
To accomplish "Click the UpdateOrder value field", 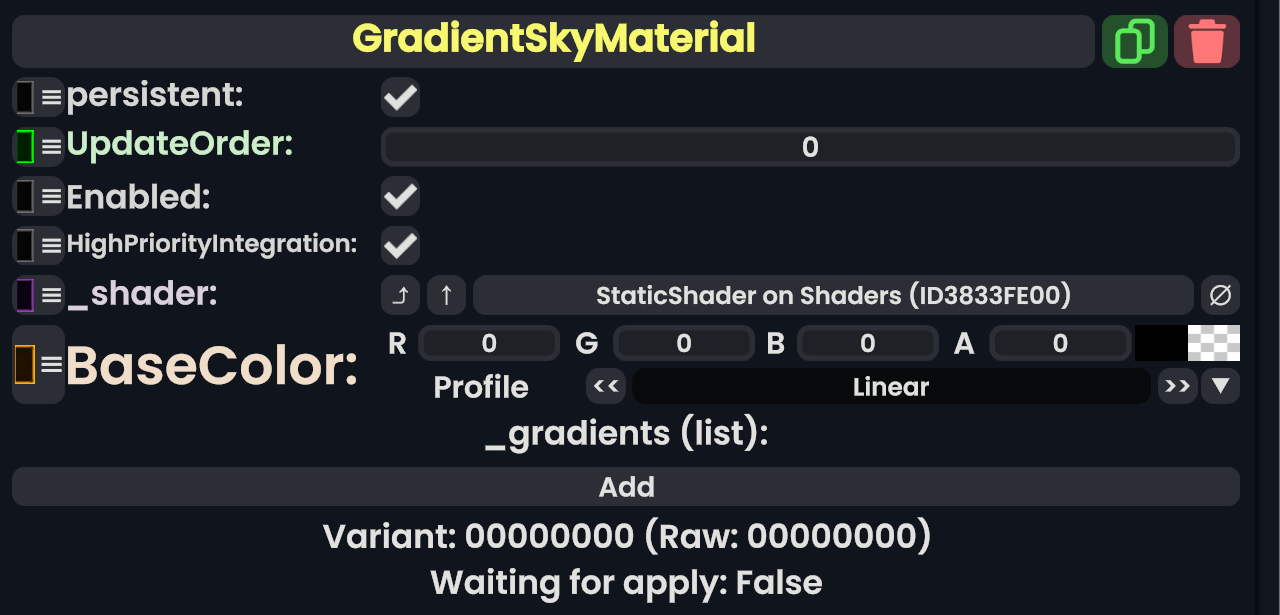I will pos(810,147).
